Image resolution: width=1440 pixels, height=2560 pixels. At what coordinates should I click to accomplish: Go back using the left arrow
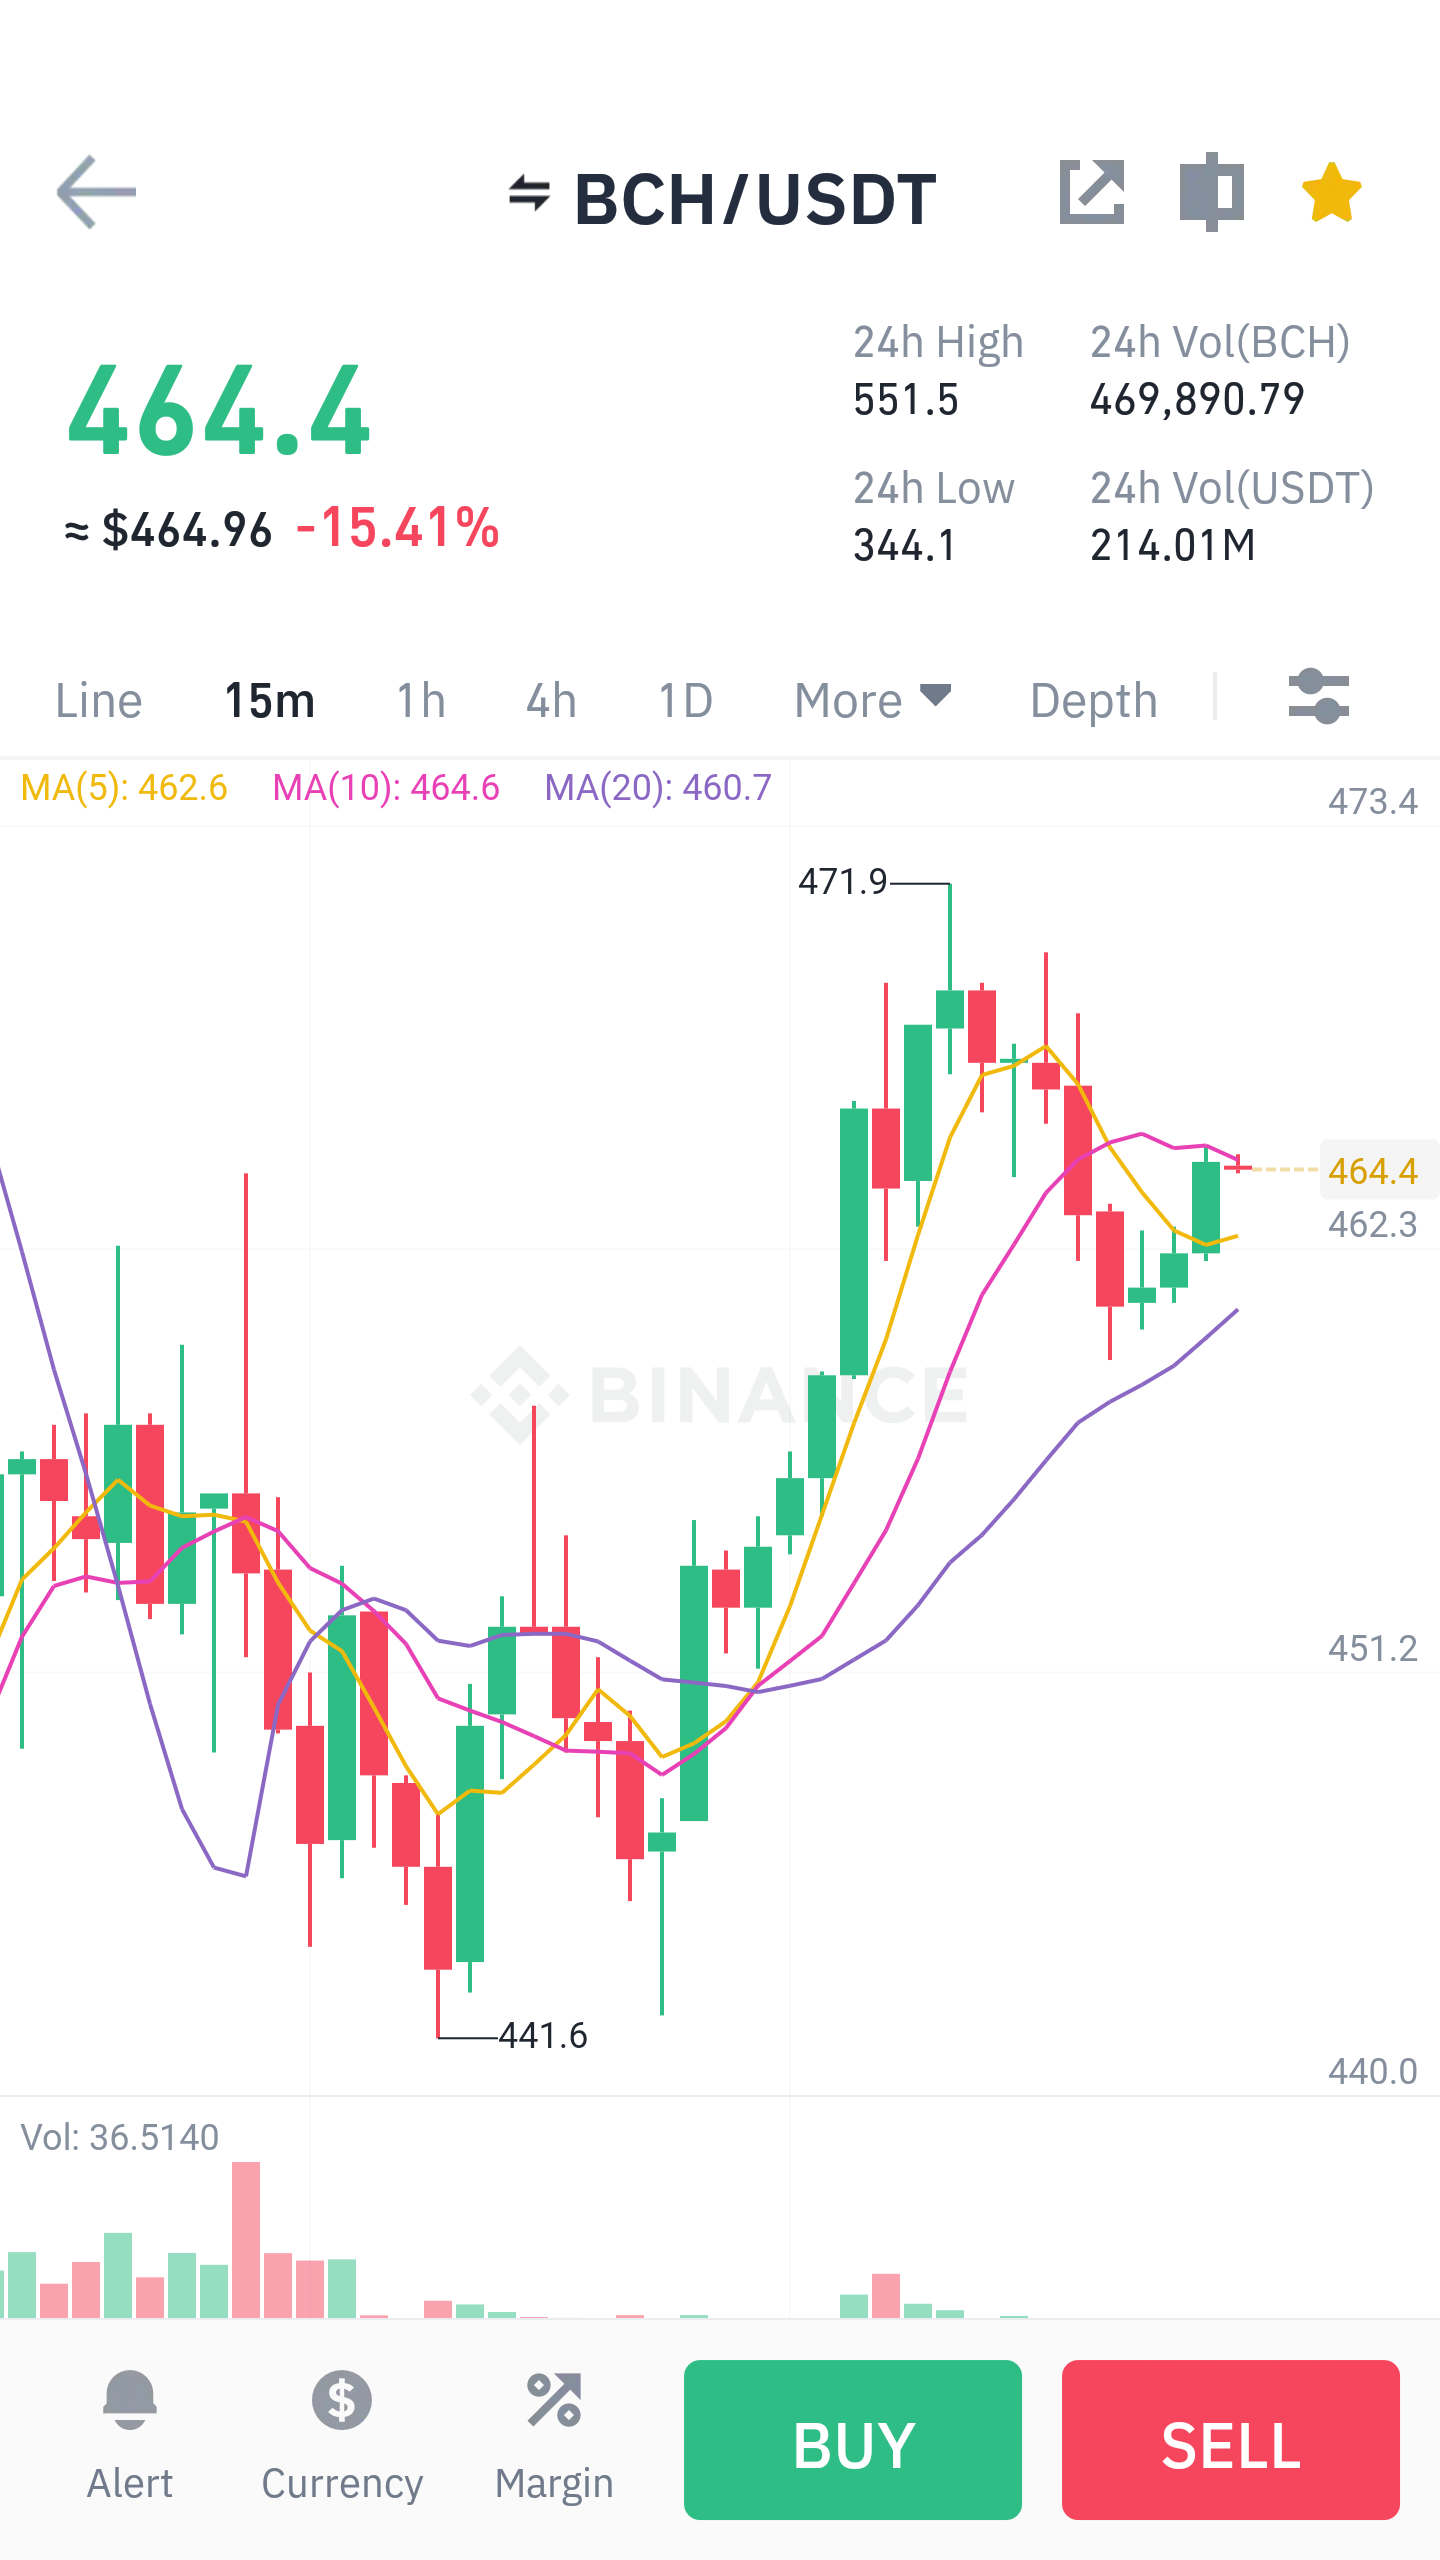point(96,192)
